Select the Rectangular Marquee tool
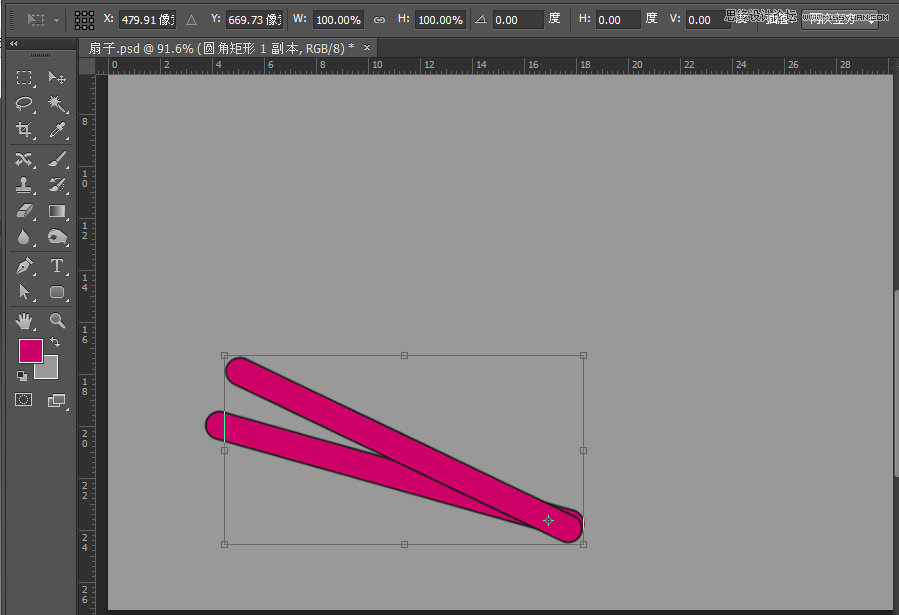This screenshot has width=899, height=615. click(24, 77)
